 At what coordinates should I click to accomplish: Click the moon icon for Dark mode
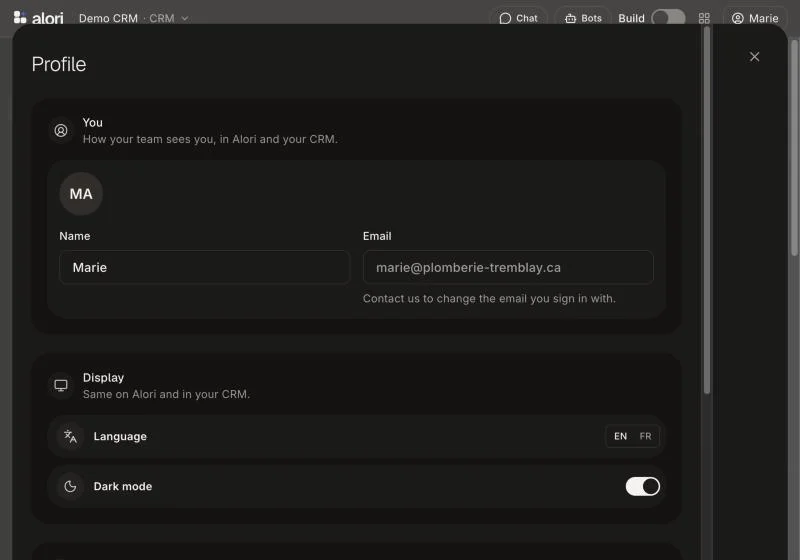click(x=70, y=487)
